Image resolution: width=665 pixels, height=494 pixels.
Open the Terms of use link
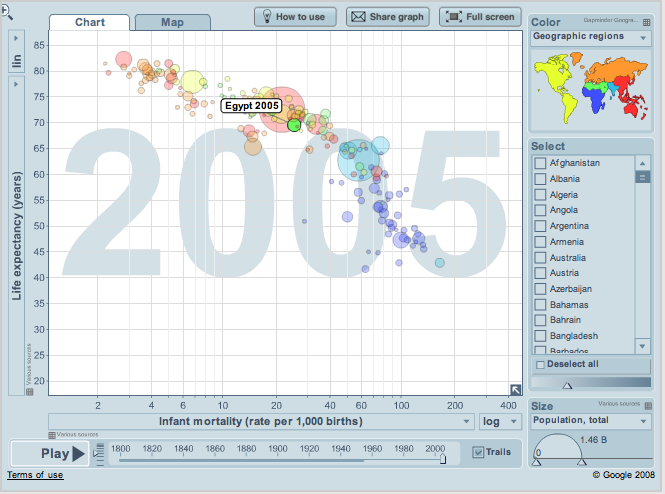pos(35,475)
